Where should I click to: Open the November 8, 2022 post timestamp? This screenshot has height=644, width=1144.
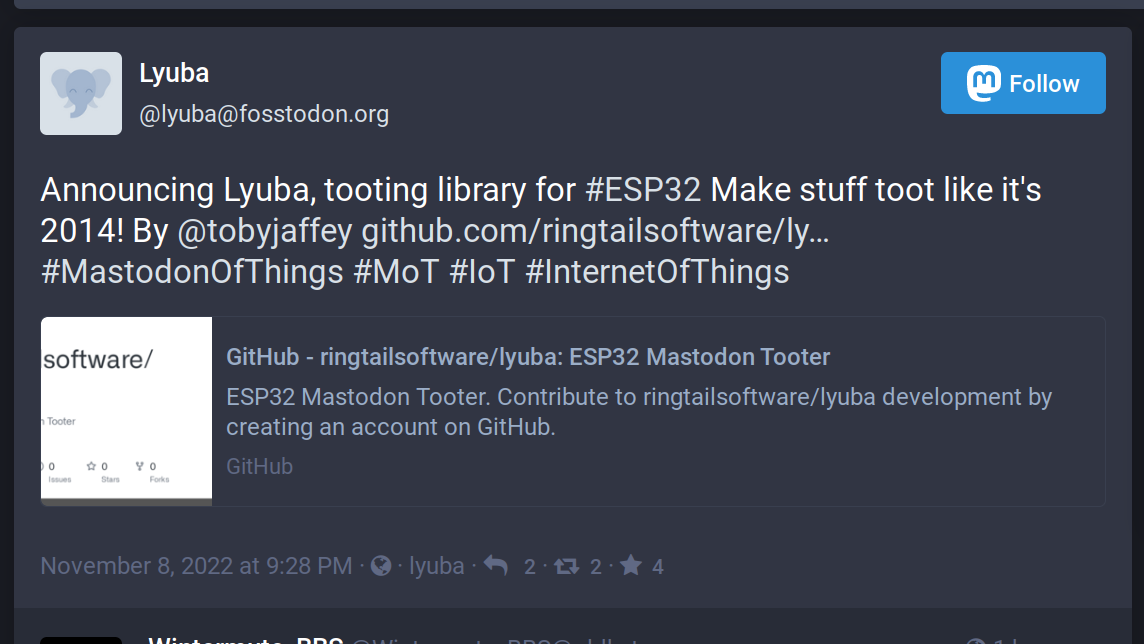coord(196,566)
